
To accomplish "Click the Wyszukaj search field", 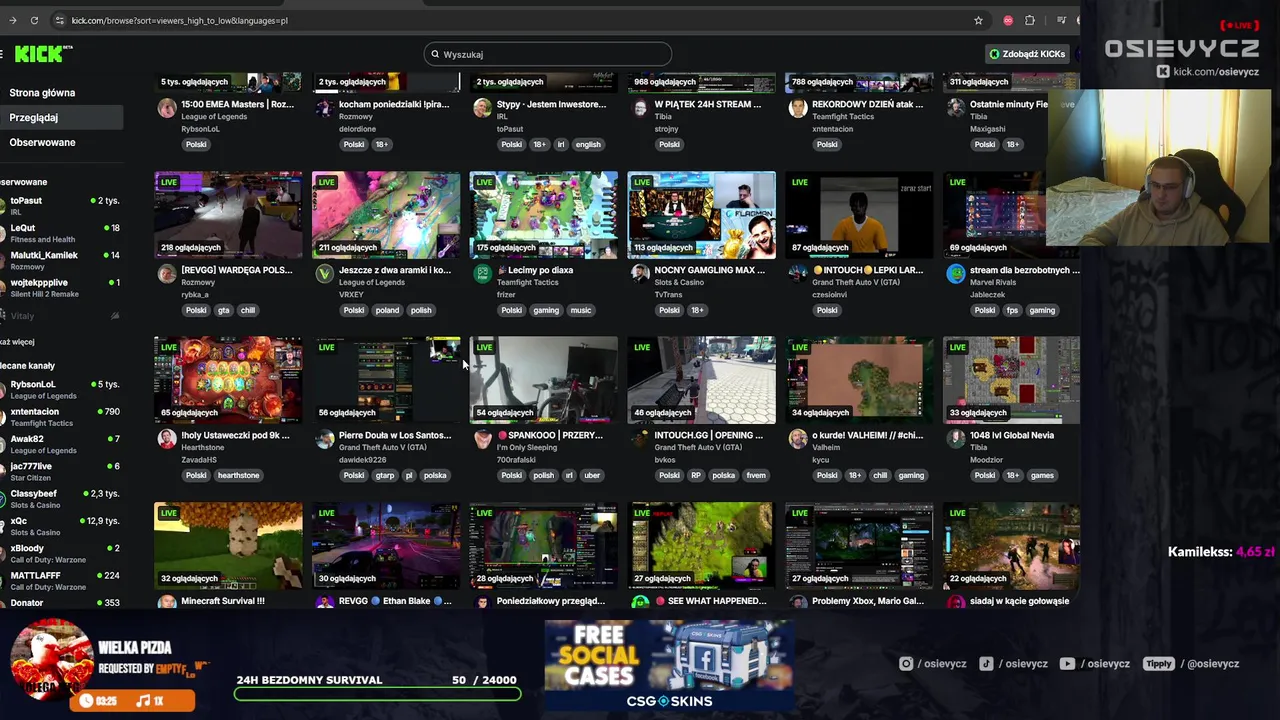I will pos(547,54).
